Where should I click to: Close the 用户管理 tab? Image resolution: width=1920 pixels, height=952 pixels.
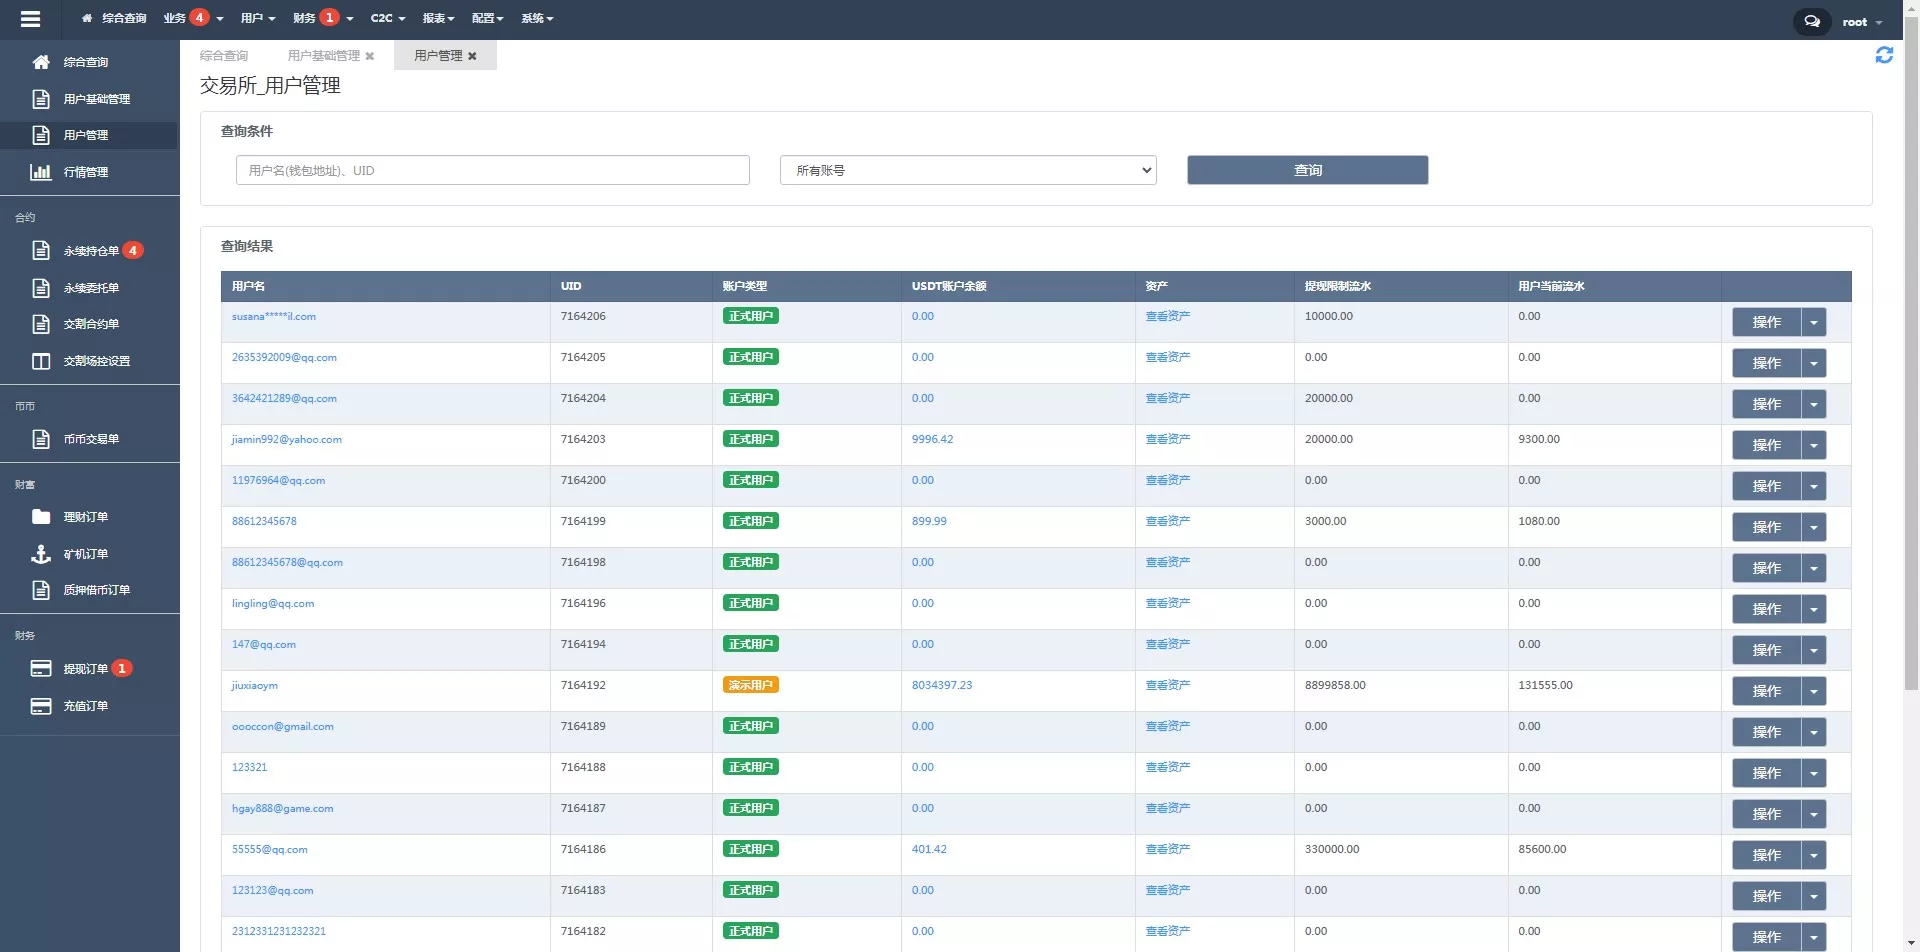(x=472, y=56)
